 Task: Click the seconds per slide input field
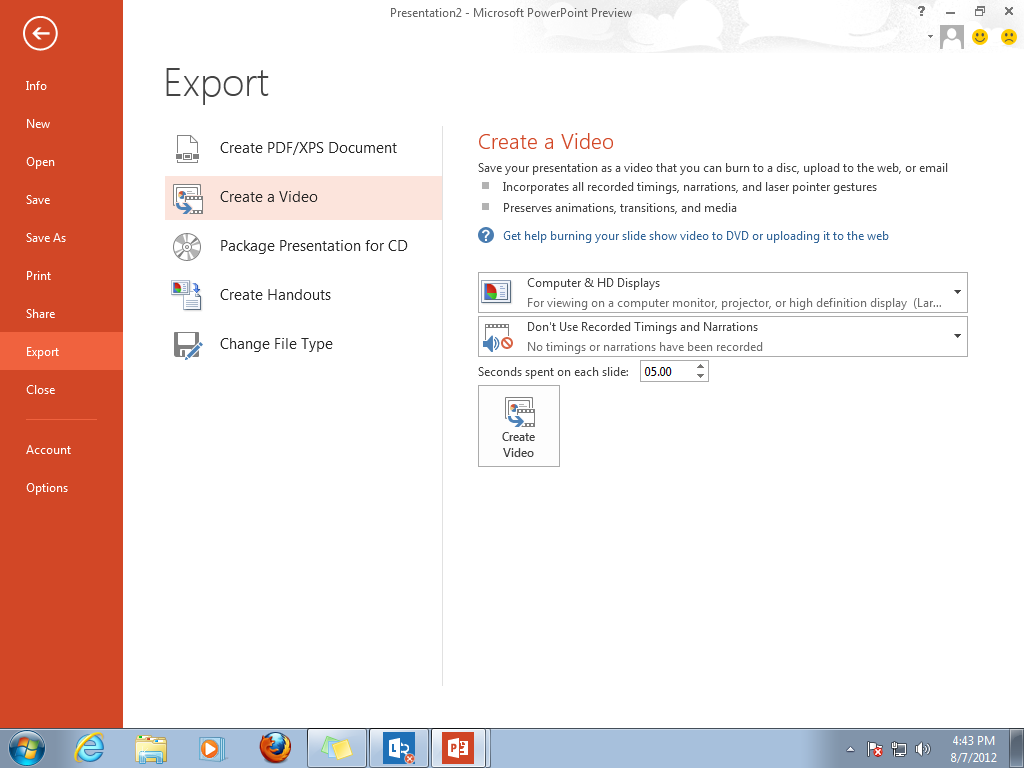pyautogui.click(x=666, y=372)
